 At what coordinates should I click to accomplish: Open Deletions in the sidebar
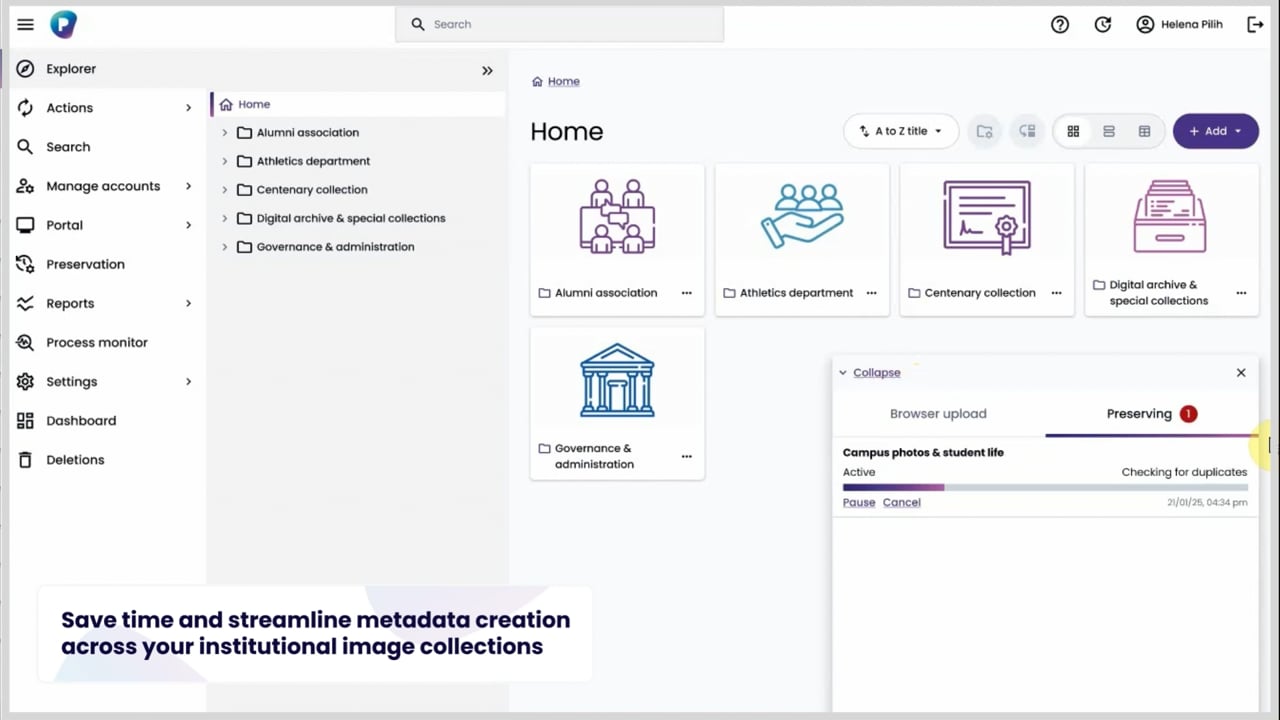click(x=75, y=459)
